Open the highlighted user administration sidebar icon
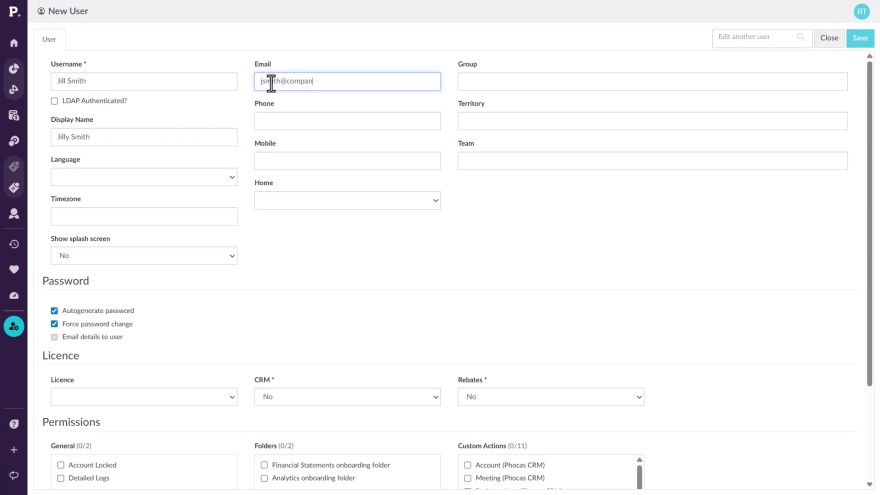Screen dimensions: 880x495 click(x=14, y=326)
